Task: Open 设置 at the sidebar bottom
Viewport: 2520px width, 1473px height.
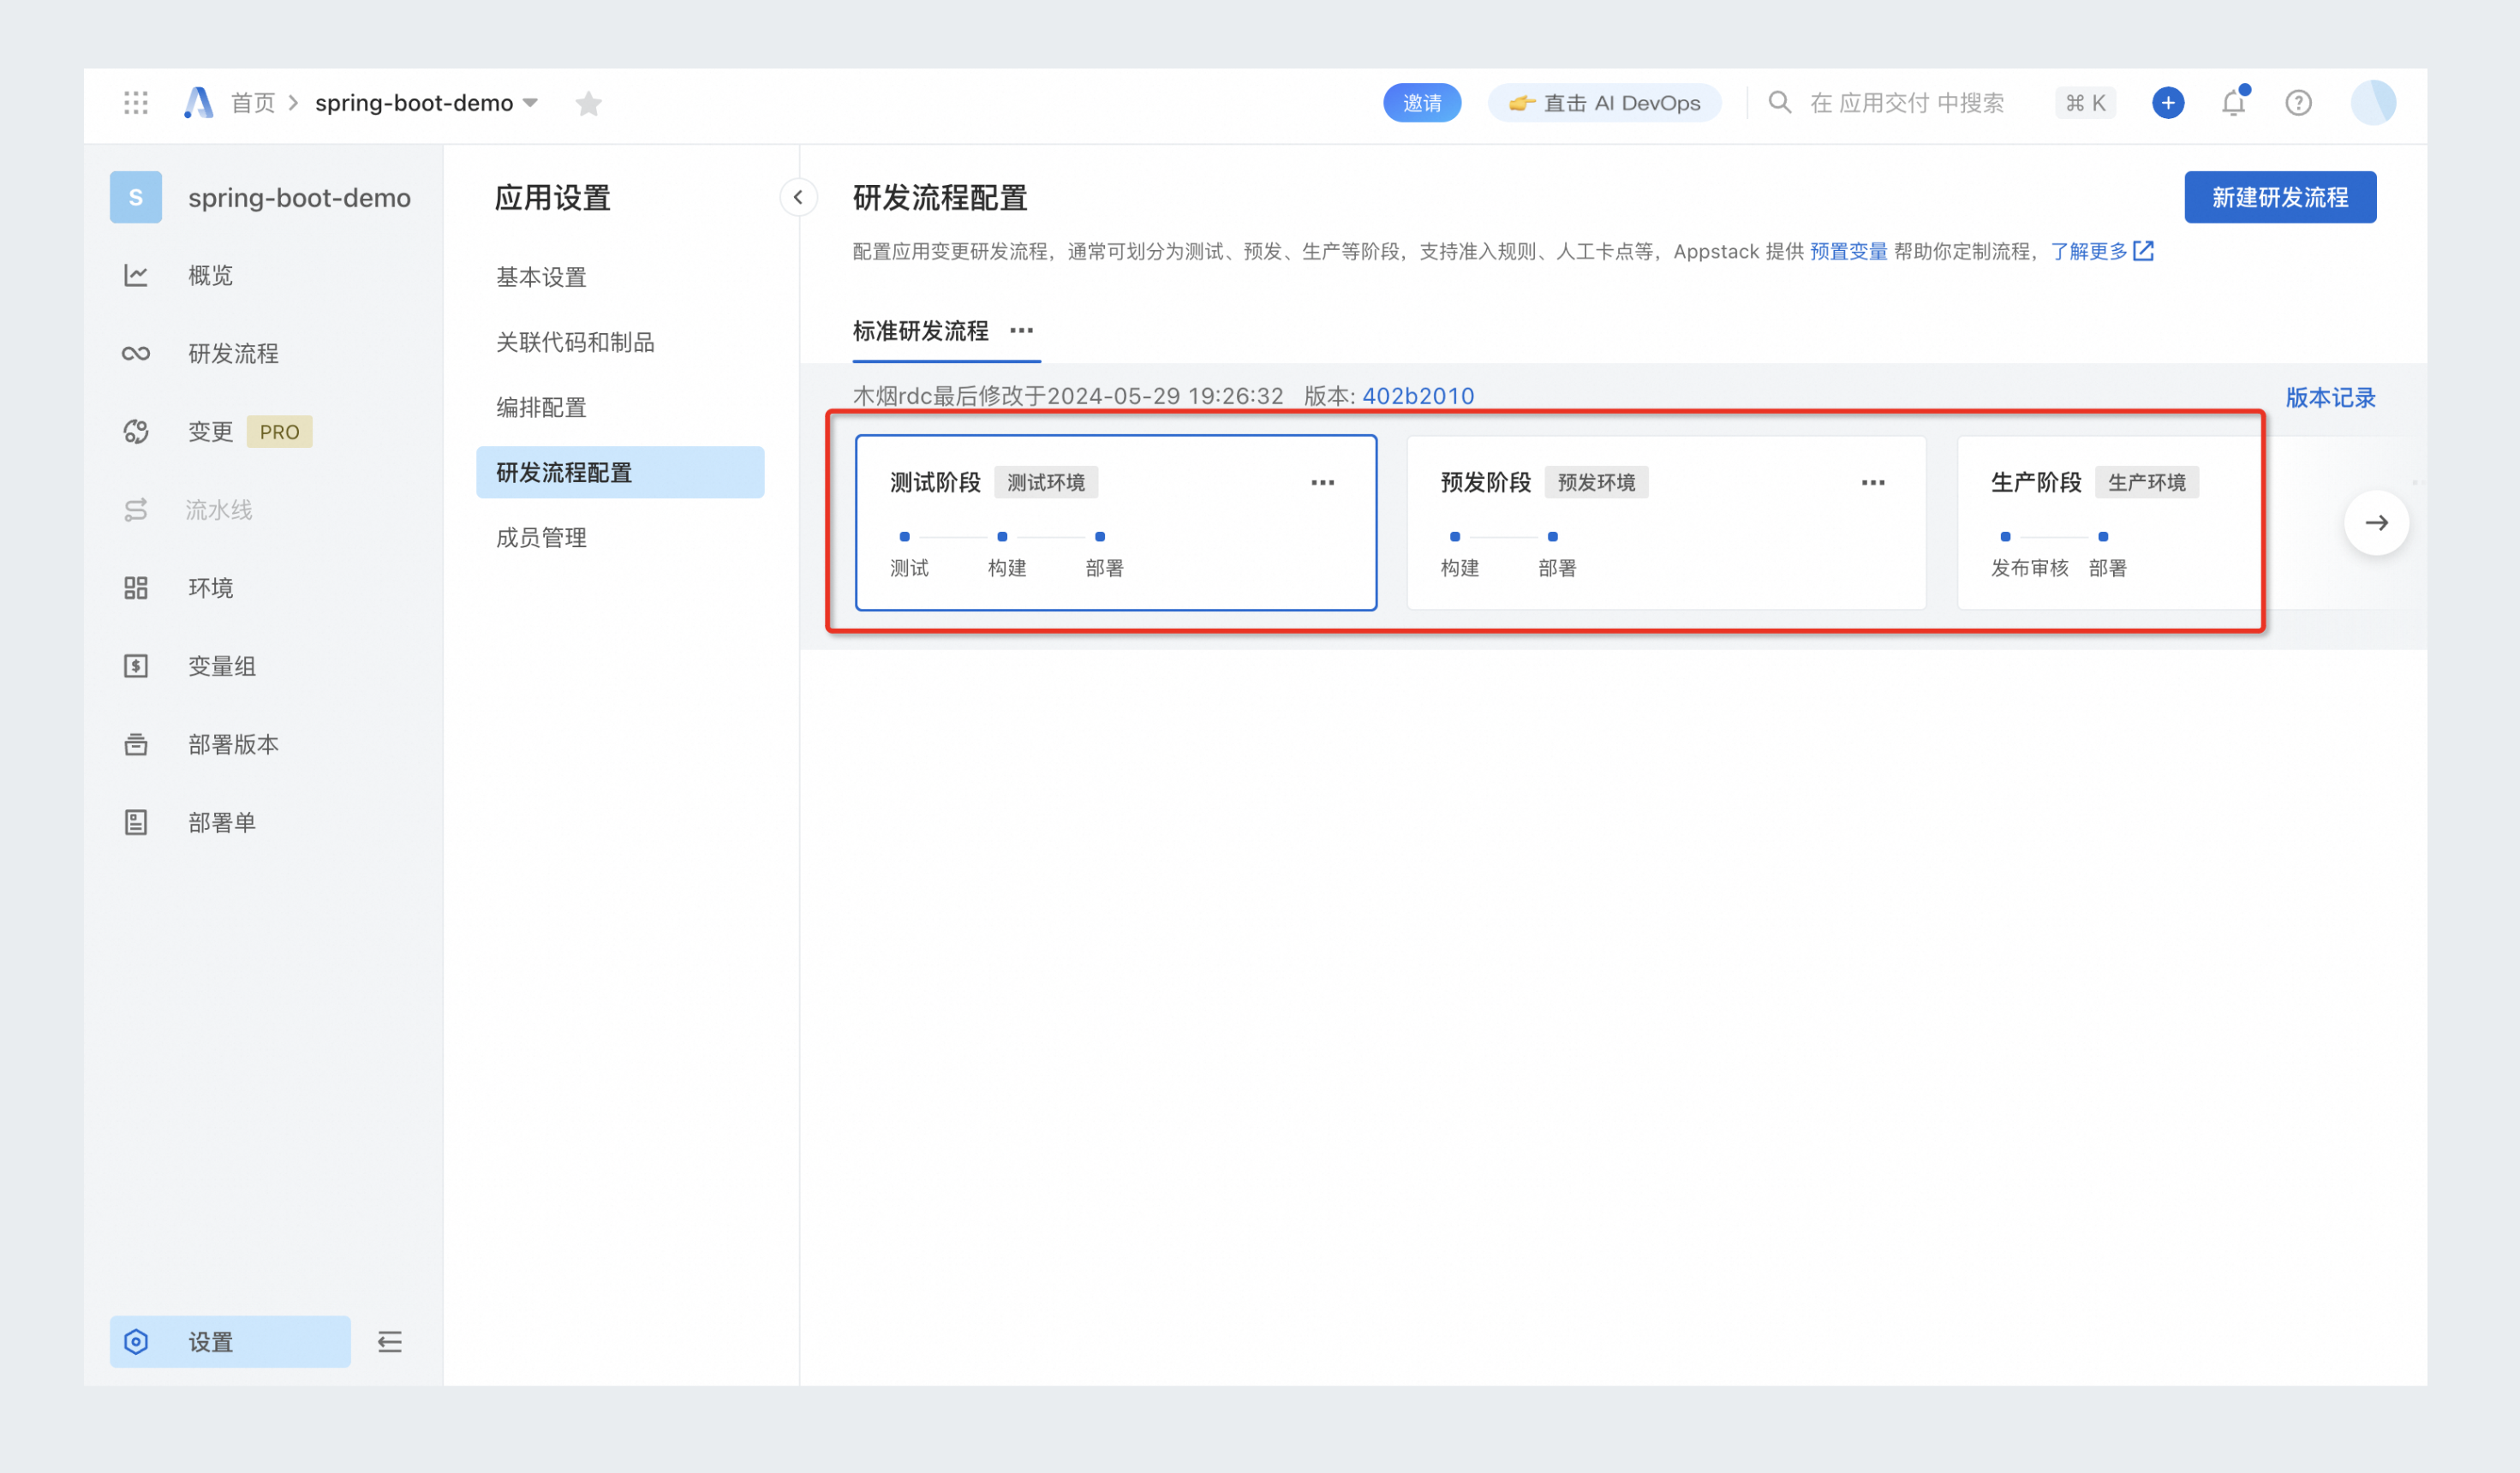Action: click(230, 1341)
